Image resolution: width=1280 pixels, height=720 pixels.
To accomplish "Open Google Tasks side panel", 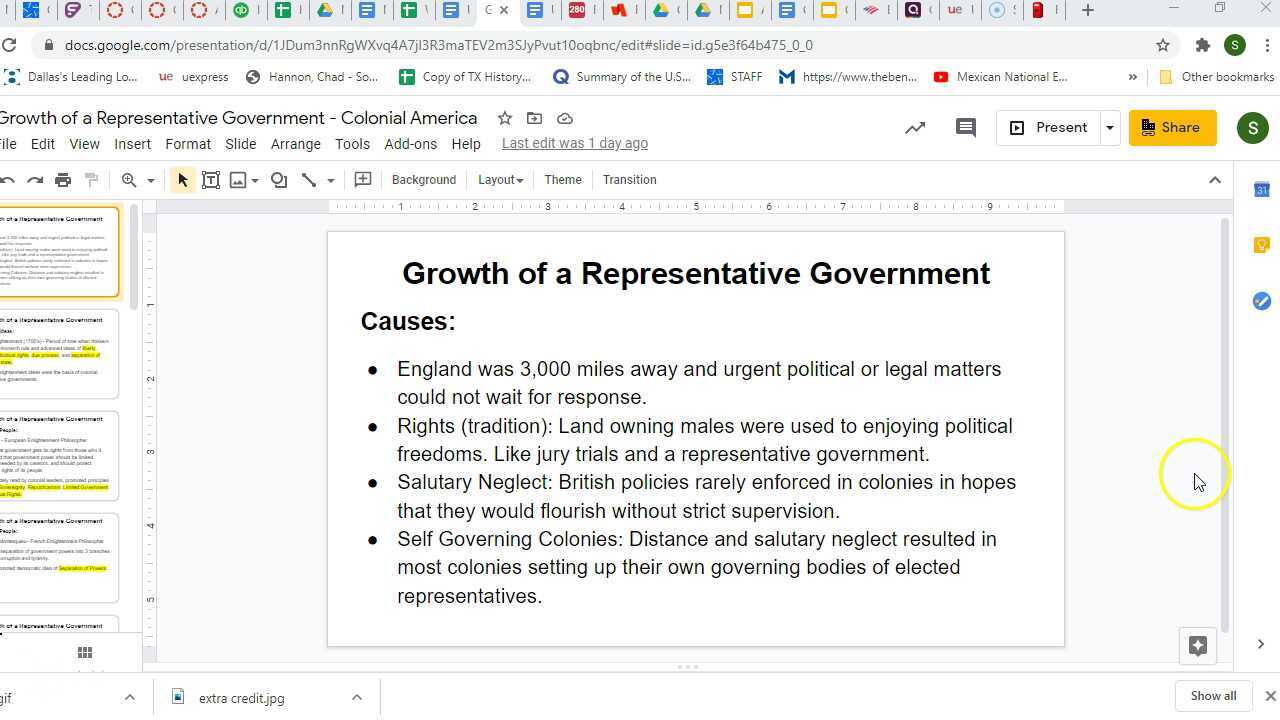I will 1261,301.
